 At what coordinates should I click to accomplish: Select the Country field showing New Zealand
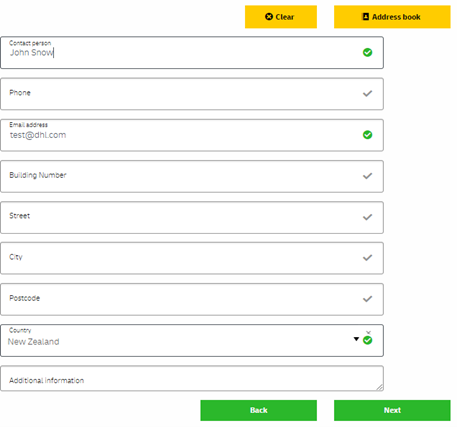[192, 340]
